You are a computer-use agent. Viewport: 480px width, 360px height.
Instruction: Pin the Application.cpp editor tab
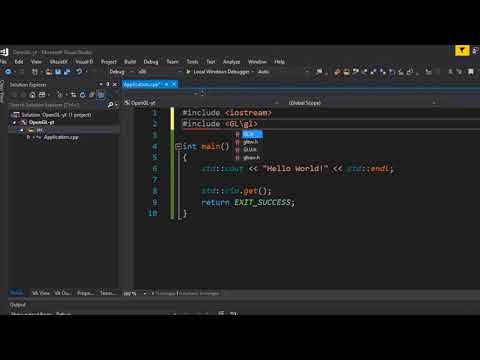coord(166,84)
